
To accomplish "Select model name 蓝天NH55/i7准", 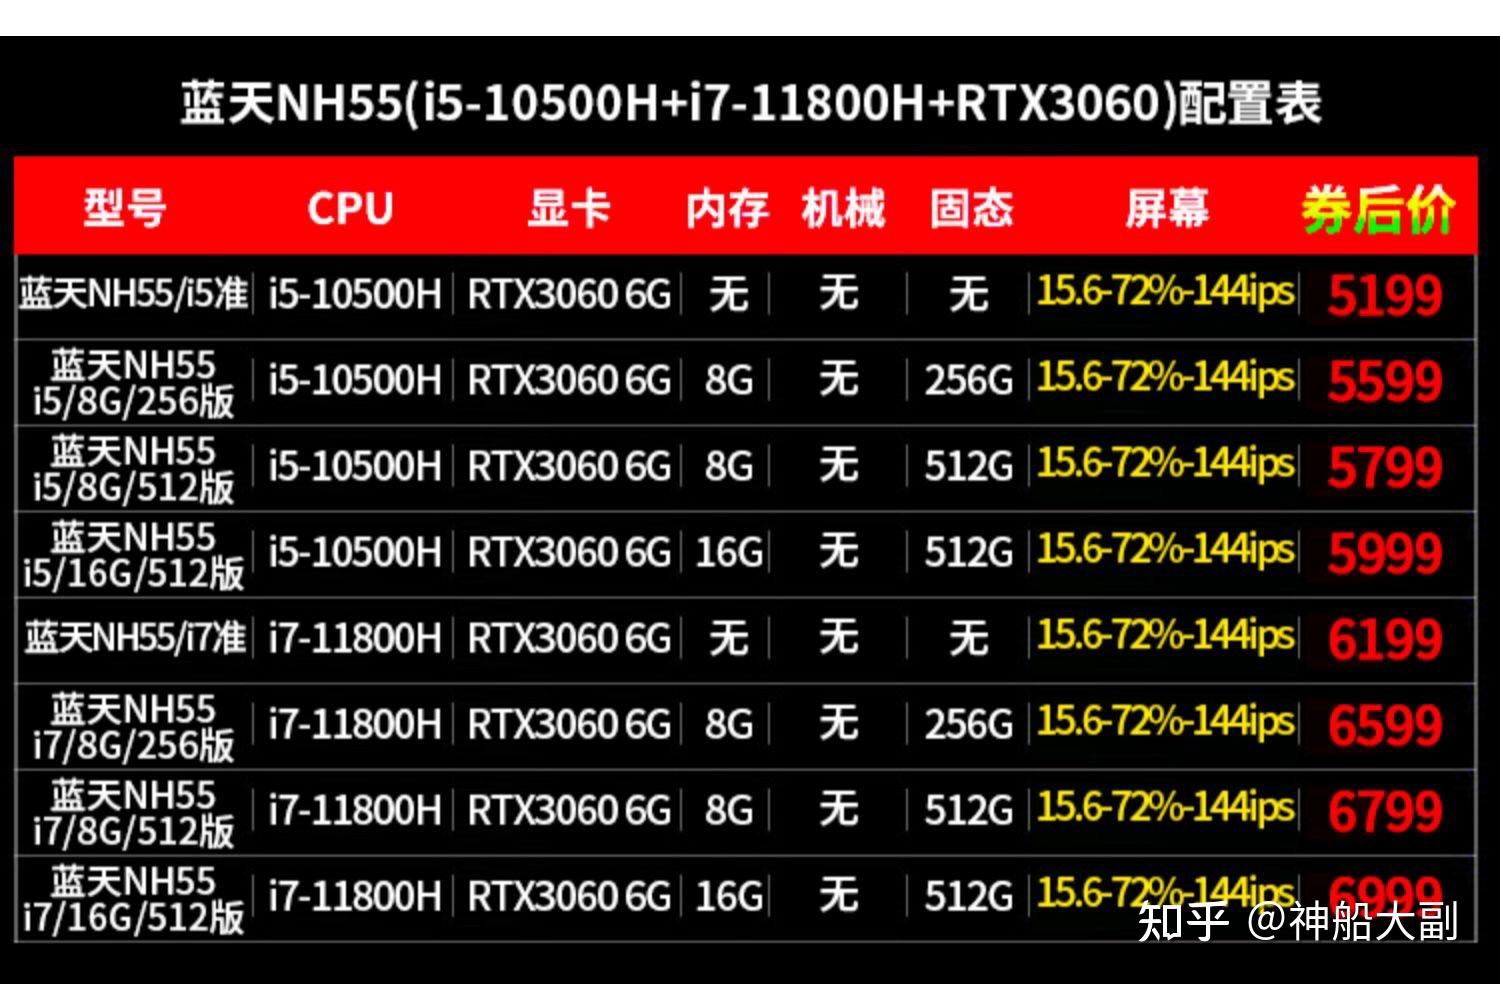I will (x=134, y=638).
